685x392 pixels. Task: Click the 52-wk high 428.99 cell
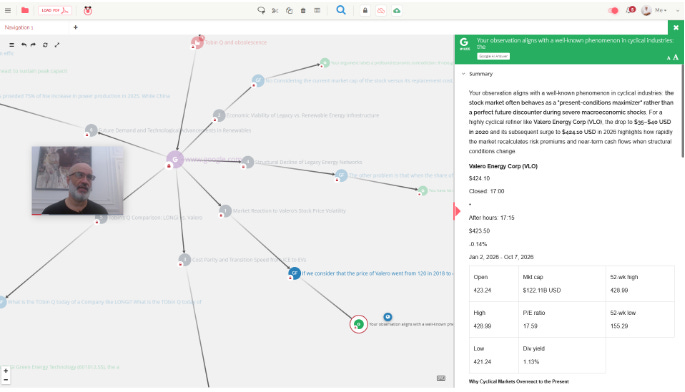click(640, 284)
